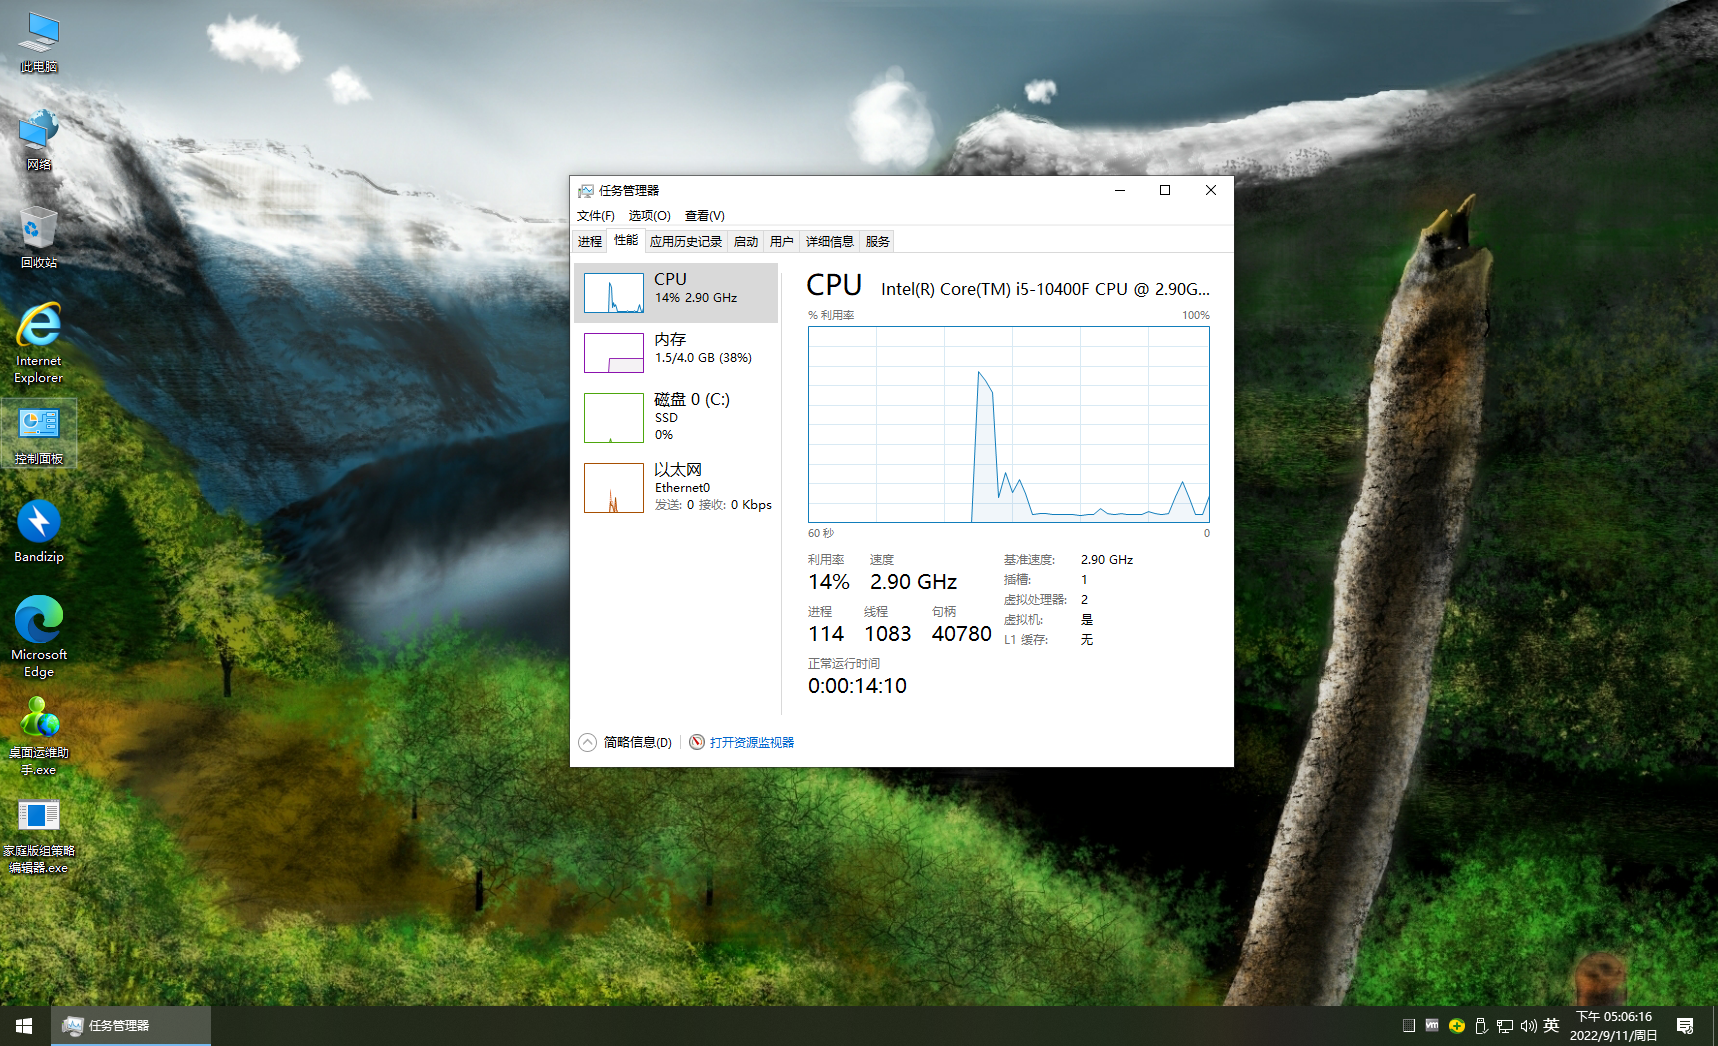Select 内存 in the performance sidebar

coord(678,352)
